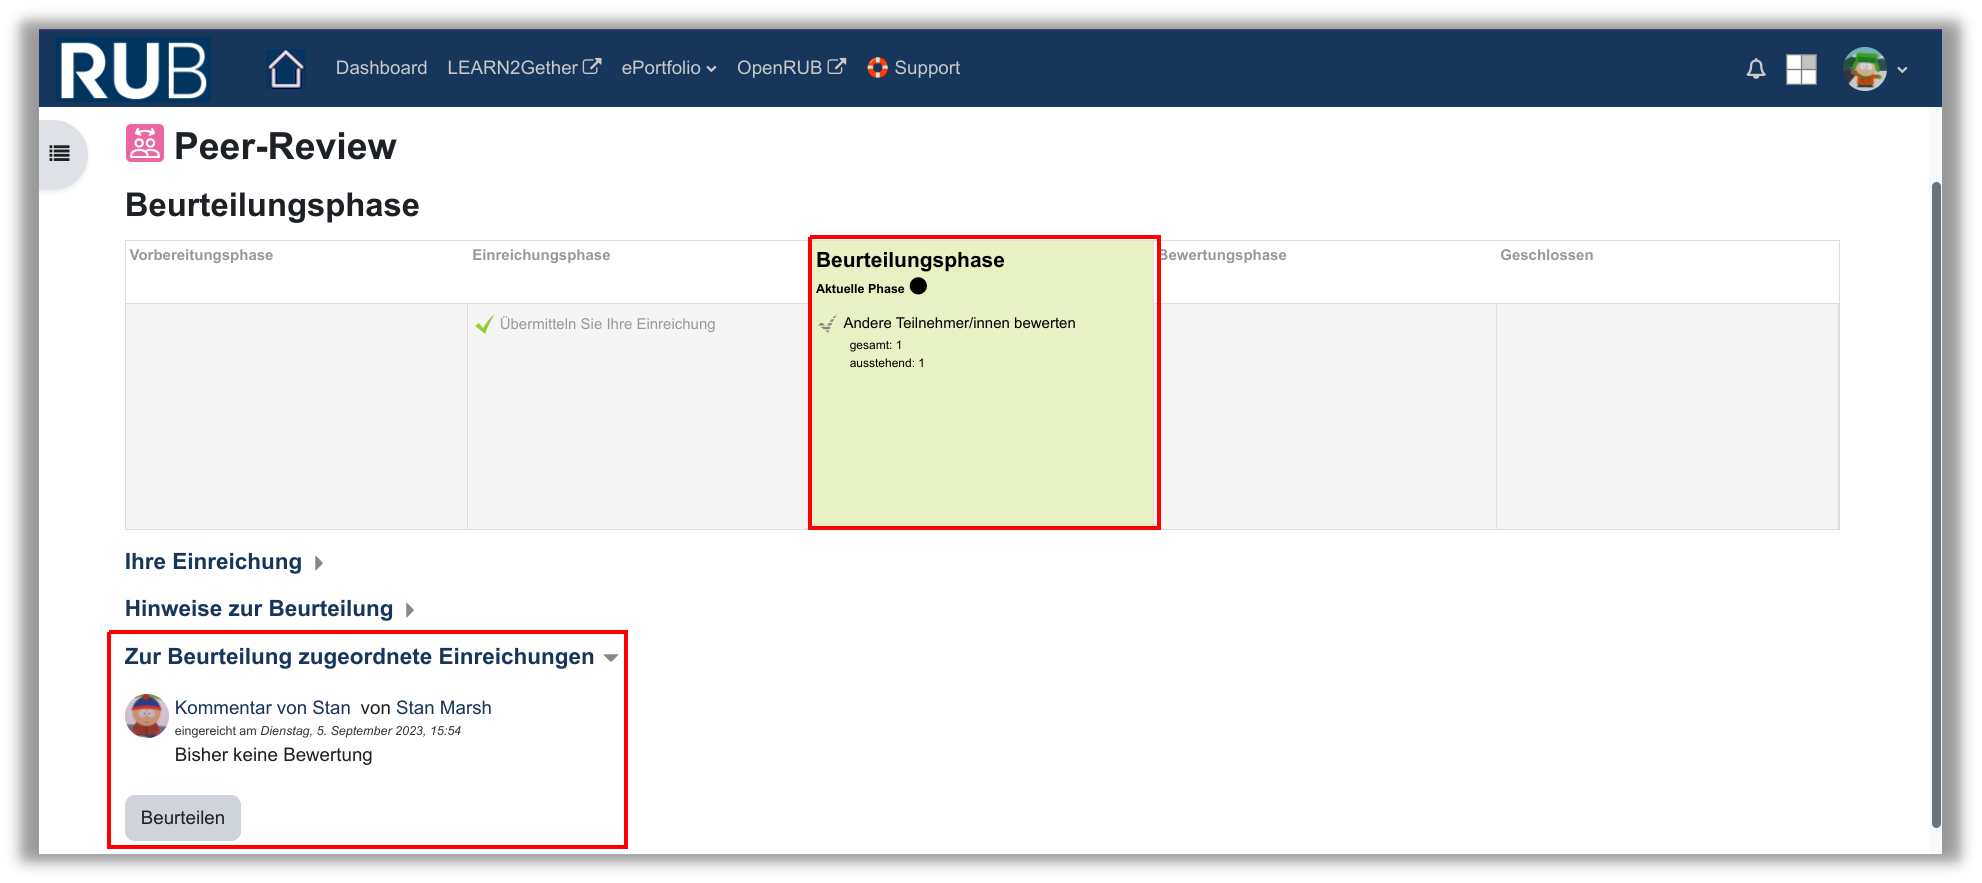
Task: Click the RUB logo
Action: 134,70
